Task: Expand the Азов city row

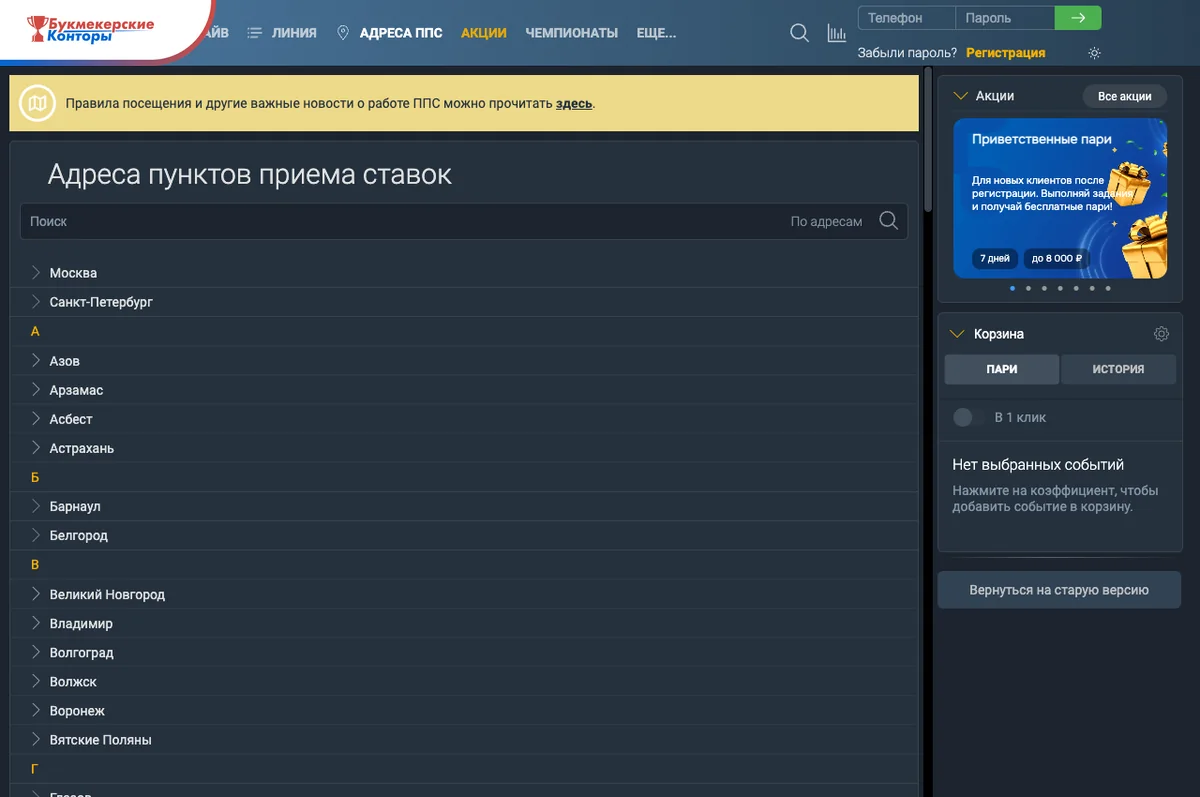Action: coord(464,361)
